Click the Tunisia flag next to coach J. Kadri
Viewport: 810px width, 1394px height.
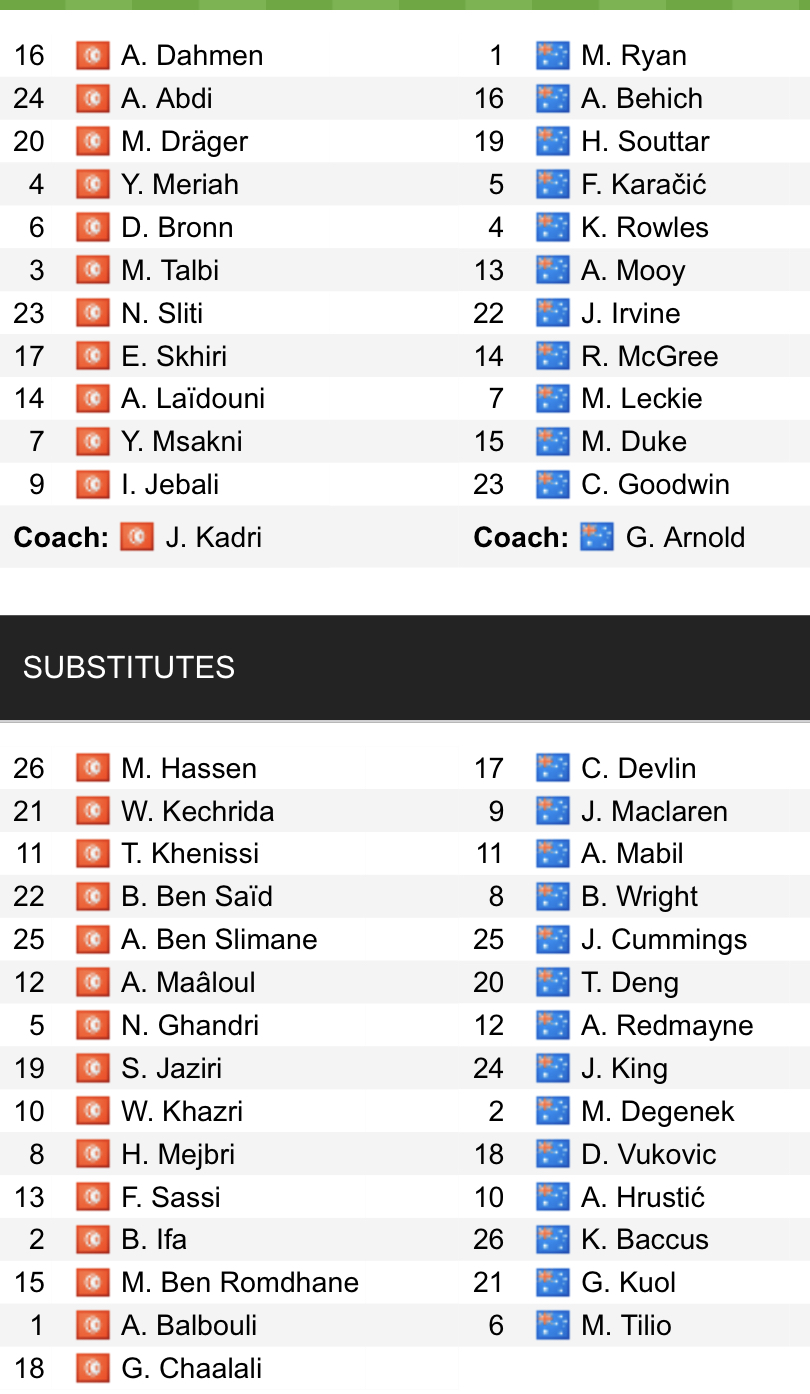pos(137,537)
